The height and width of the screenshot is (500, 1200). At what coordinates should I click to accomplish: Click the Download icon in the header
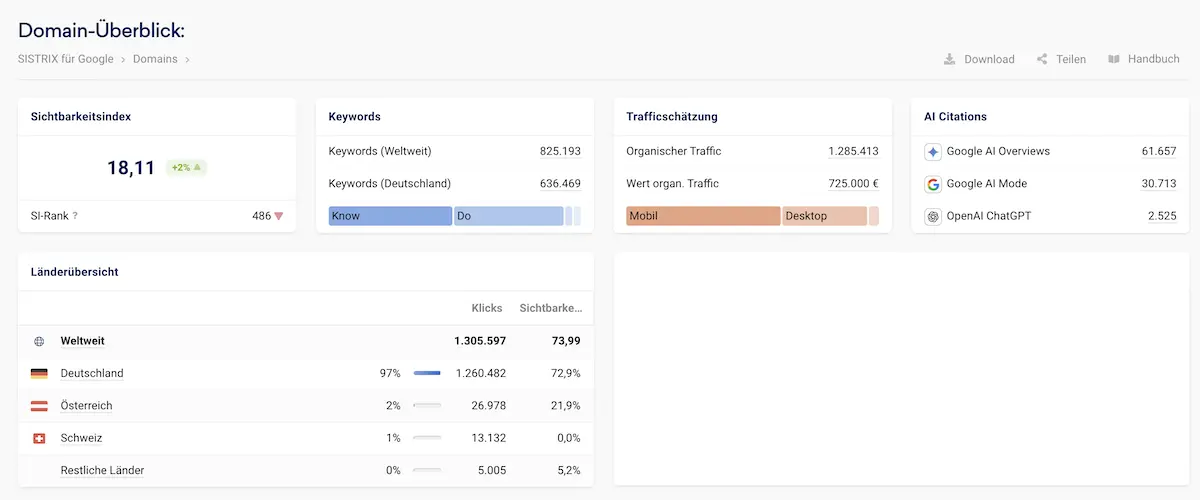(x=949, y=59)
